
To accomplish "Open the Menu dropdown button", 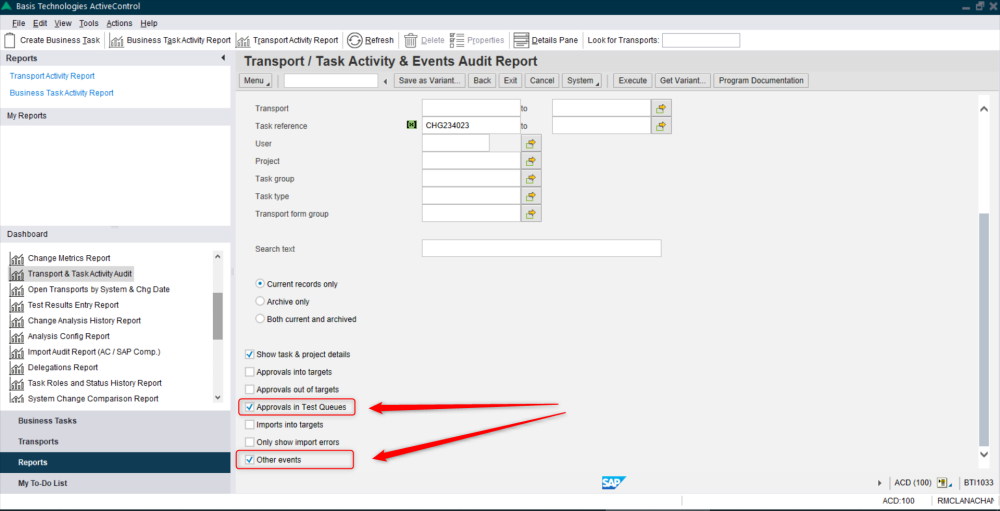I will point(256,81).
